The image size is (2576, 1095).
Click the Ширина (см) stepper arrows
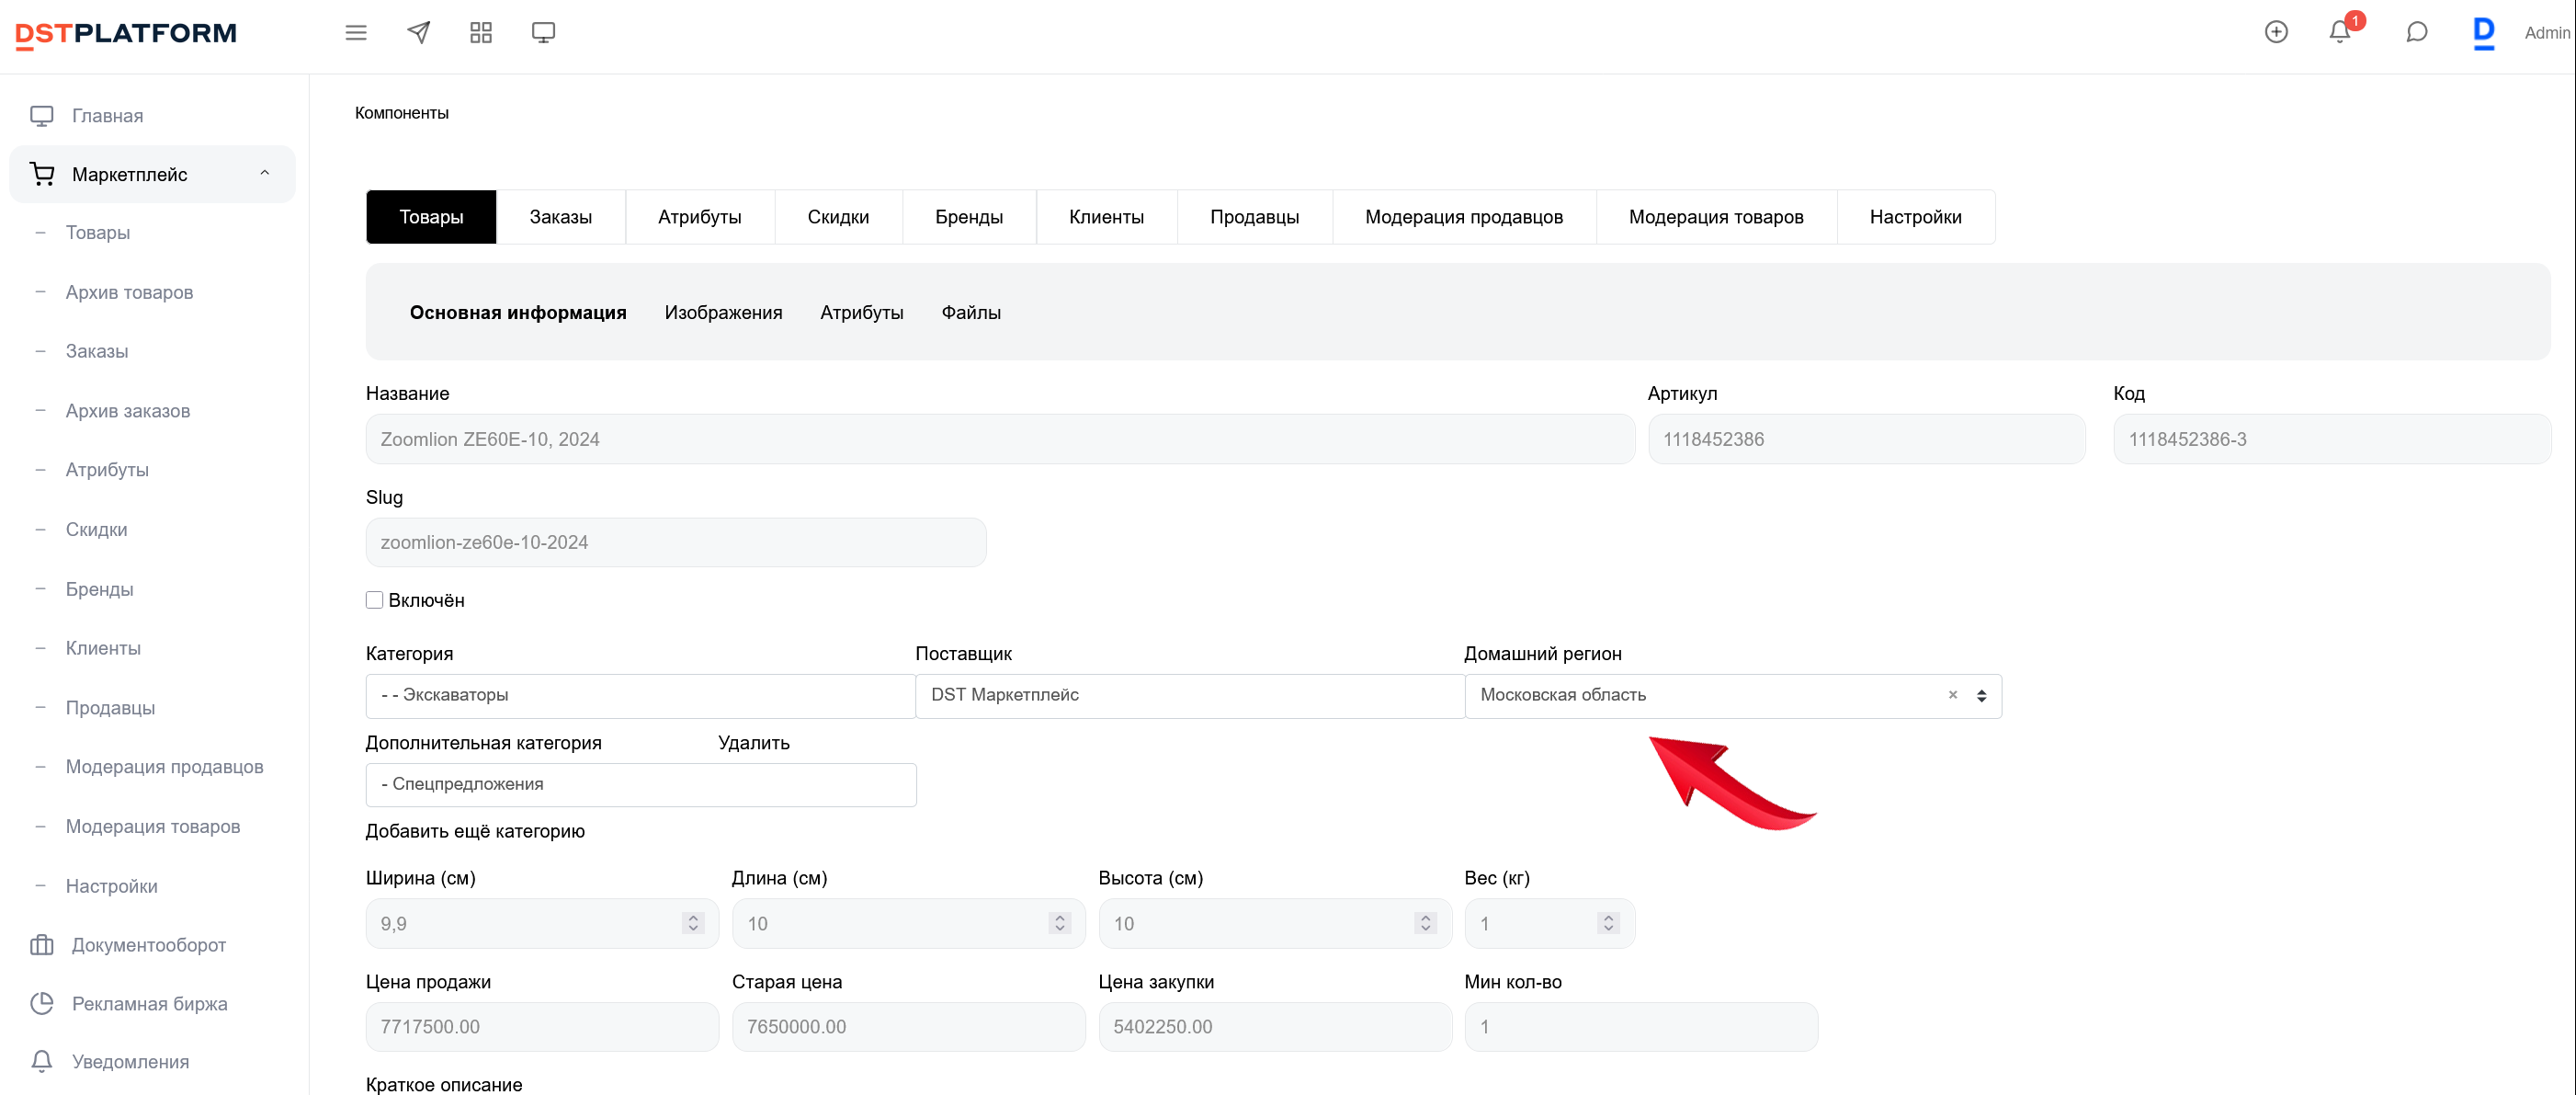(693, 923)
